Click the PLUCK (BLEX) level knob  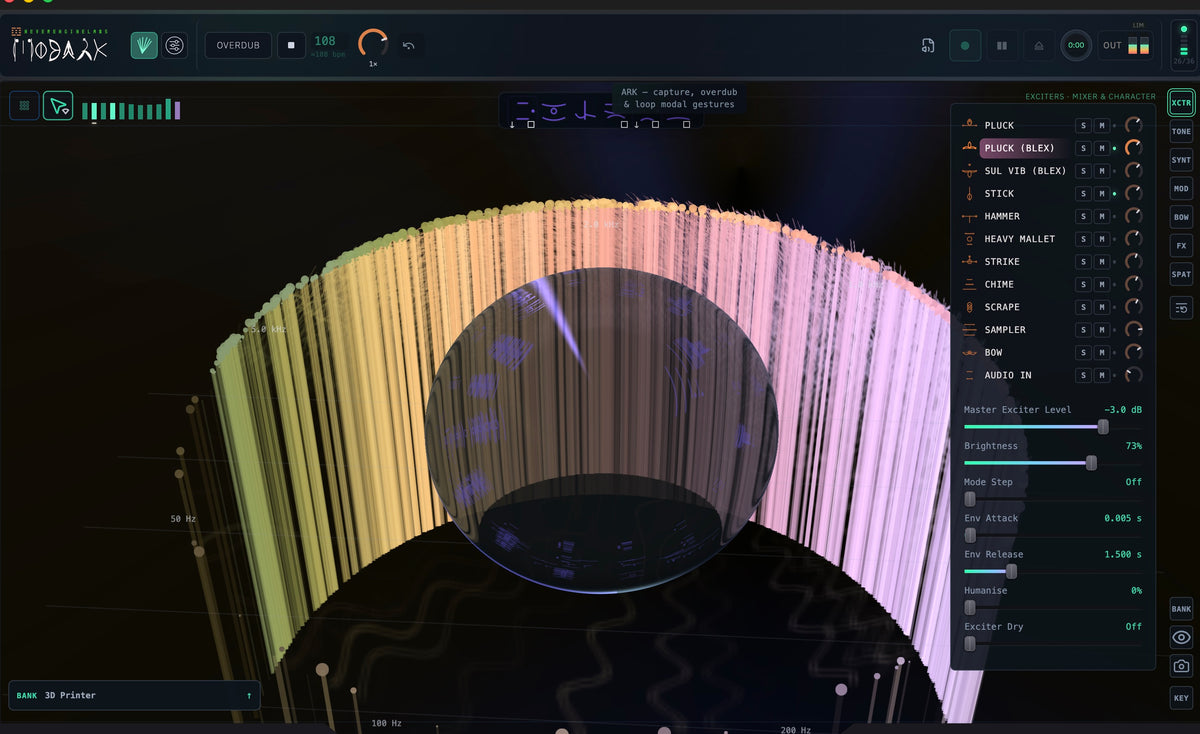coord(1133,148)
